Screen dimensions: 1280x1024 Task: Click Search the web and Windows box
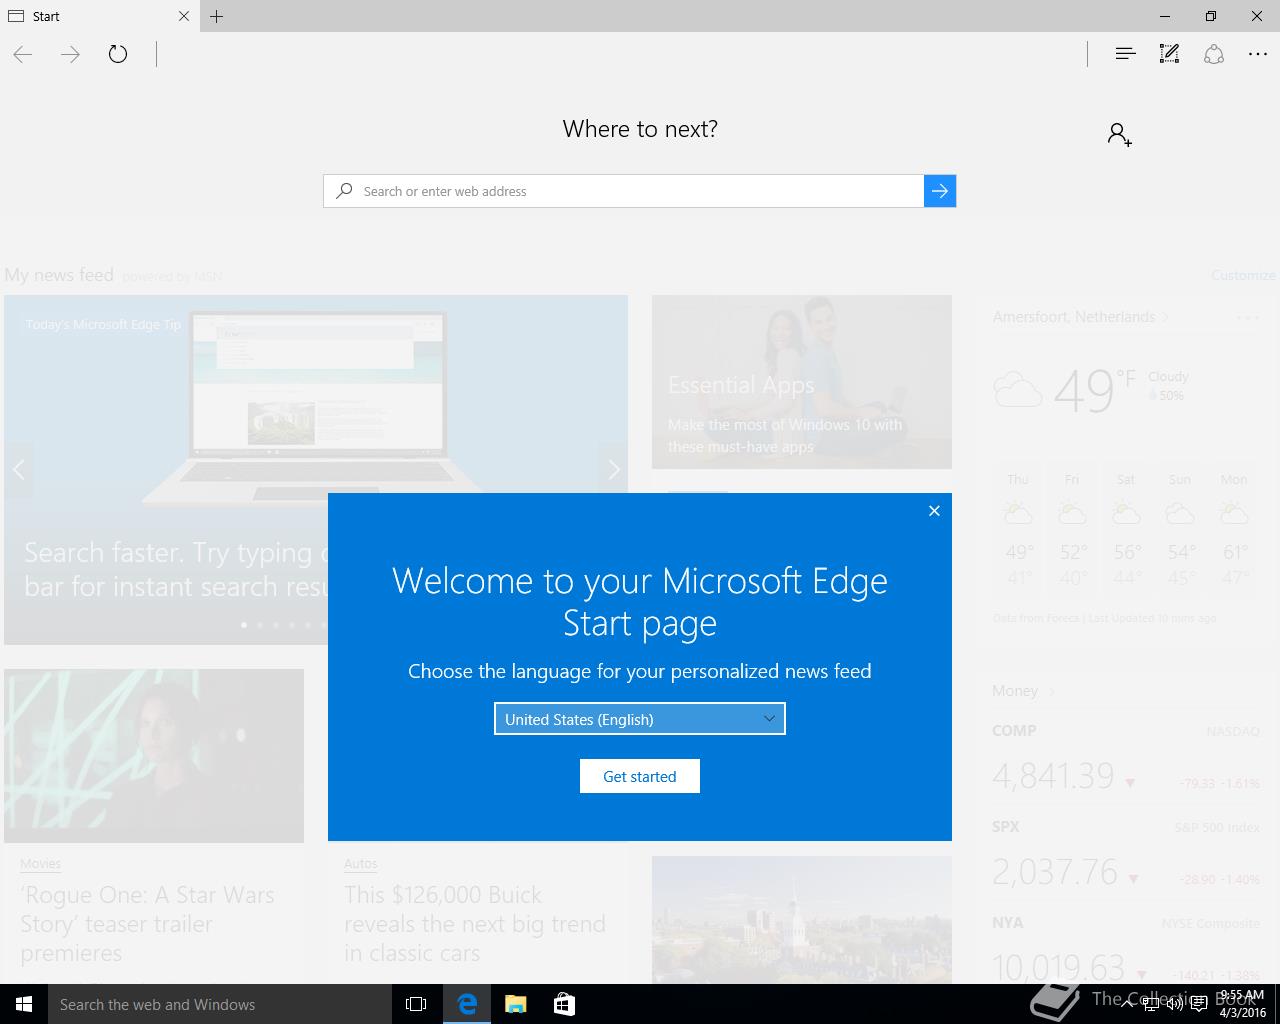(x=220, y=1004)
